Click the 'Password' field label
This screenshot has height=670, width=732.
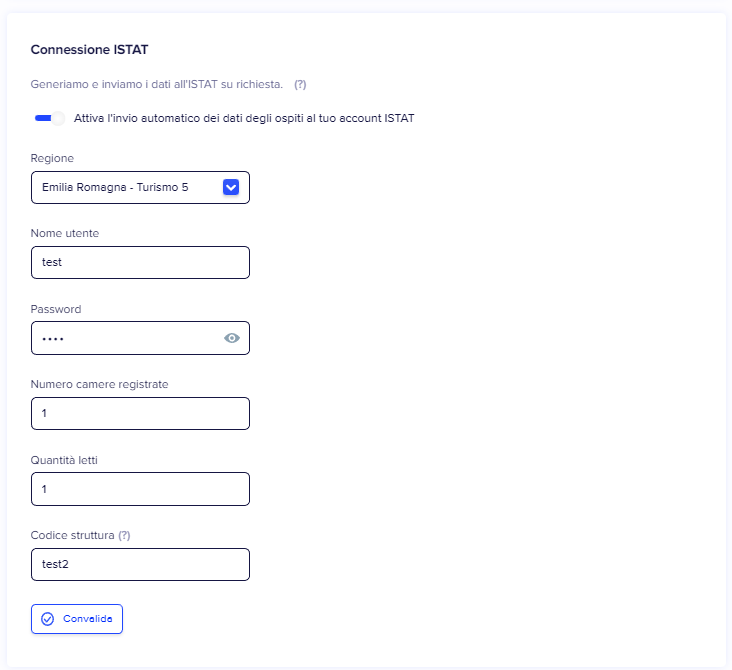click(56, 309)
